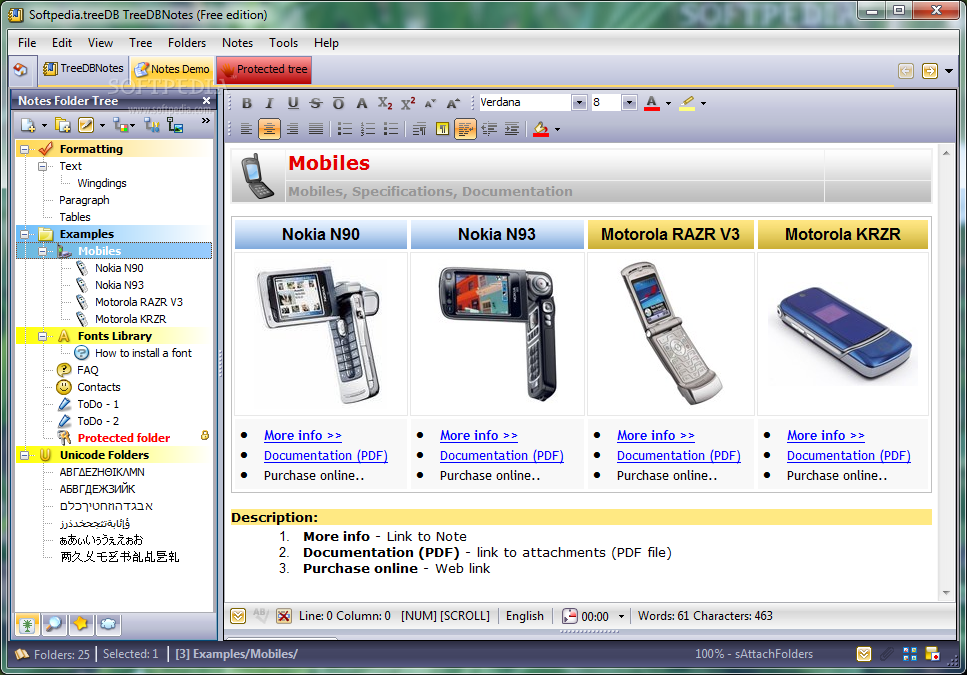Open the font color dropdown arrow
This screenshot has height=675, width=967.
(x=668, y=104)
